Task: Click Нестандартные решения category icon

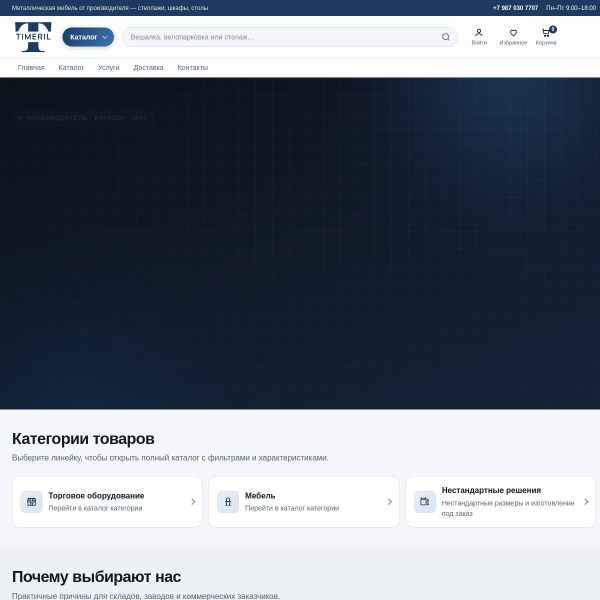Action: point(425,502)
